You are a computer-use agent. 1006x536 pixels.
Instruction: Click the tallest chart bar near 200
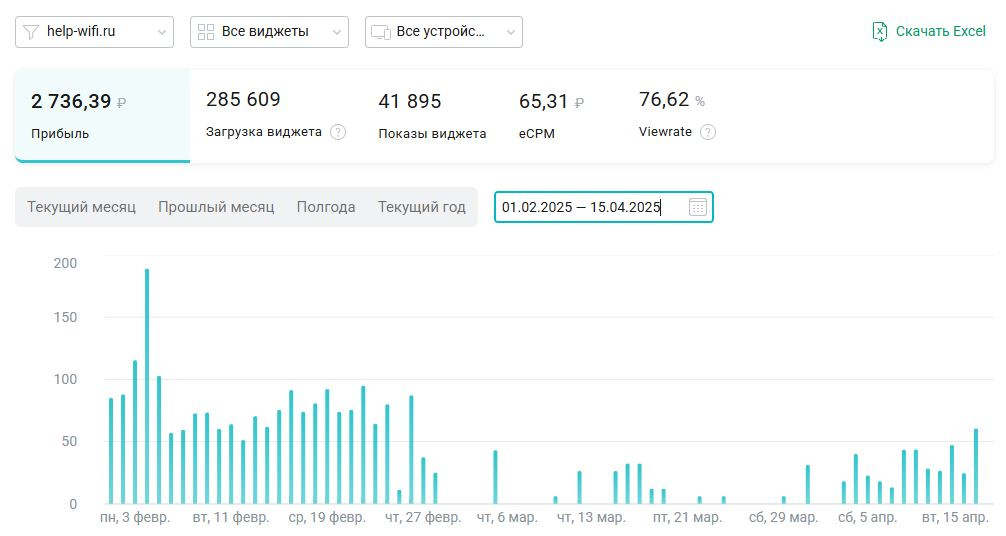pos(147,386)
